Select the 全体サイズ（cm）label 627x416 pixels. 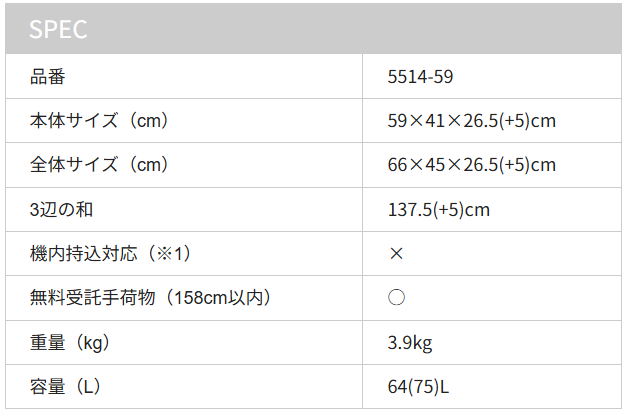[x=100, y=164]
